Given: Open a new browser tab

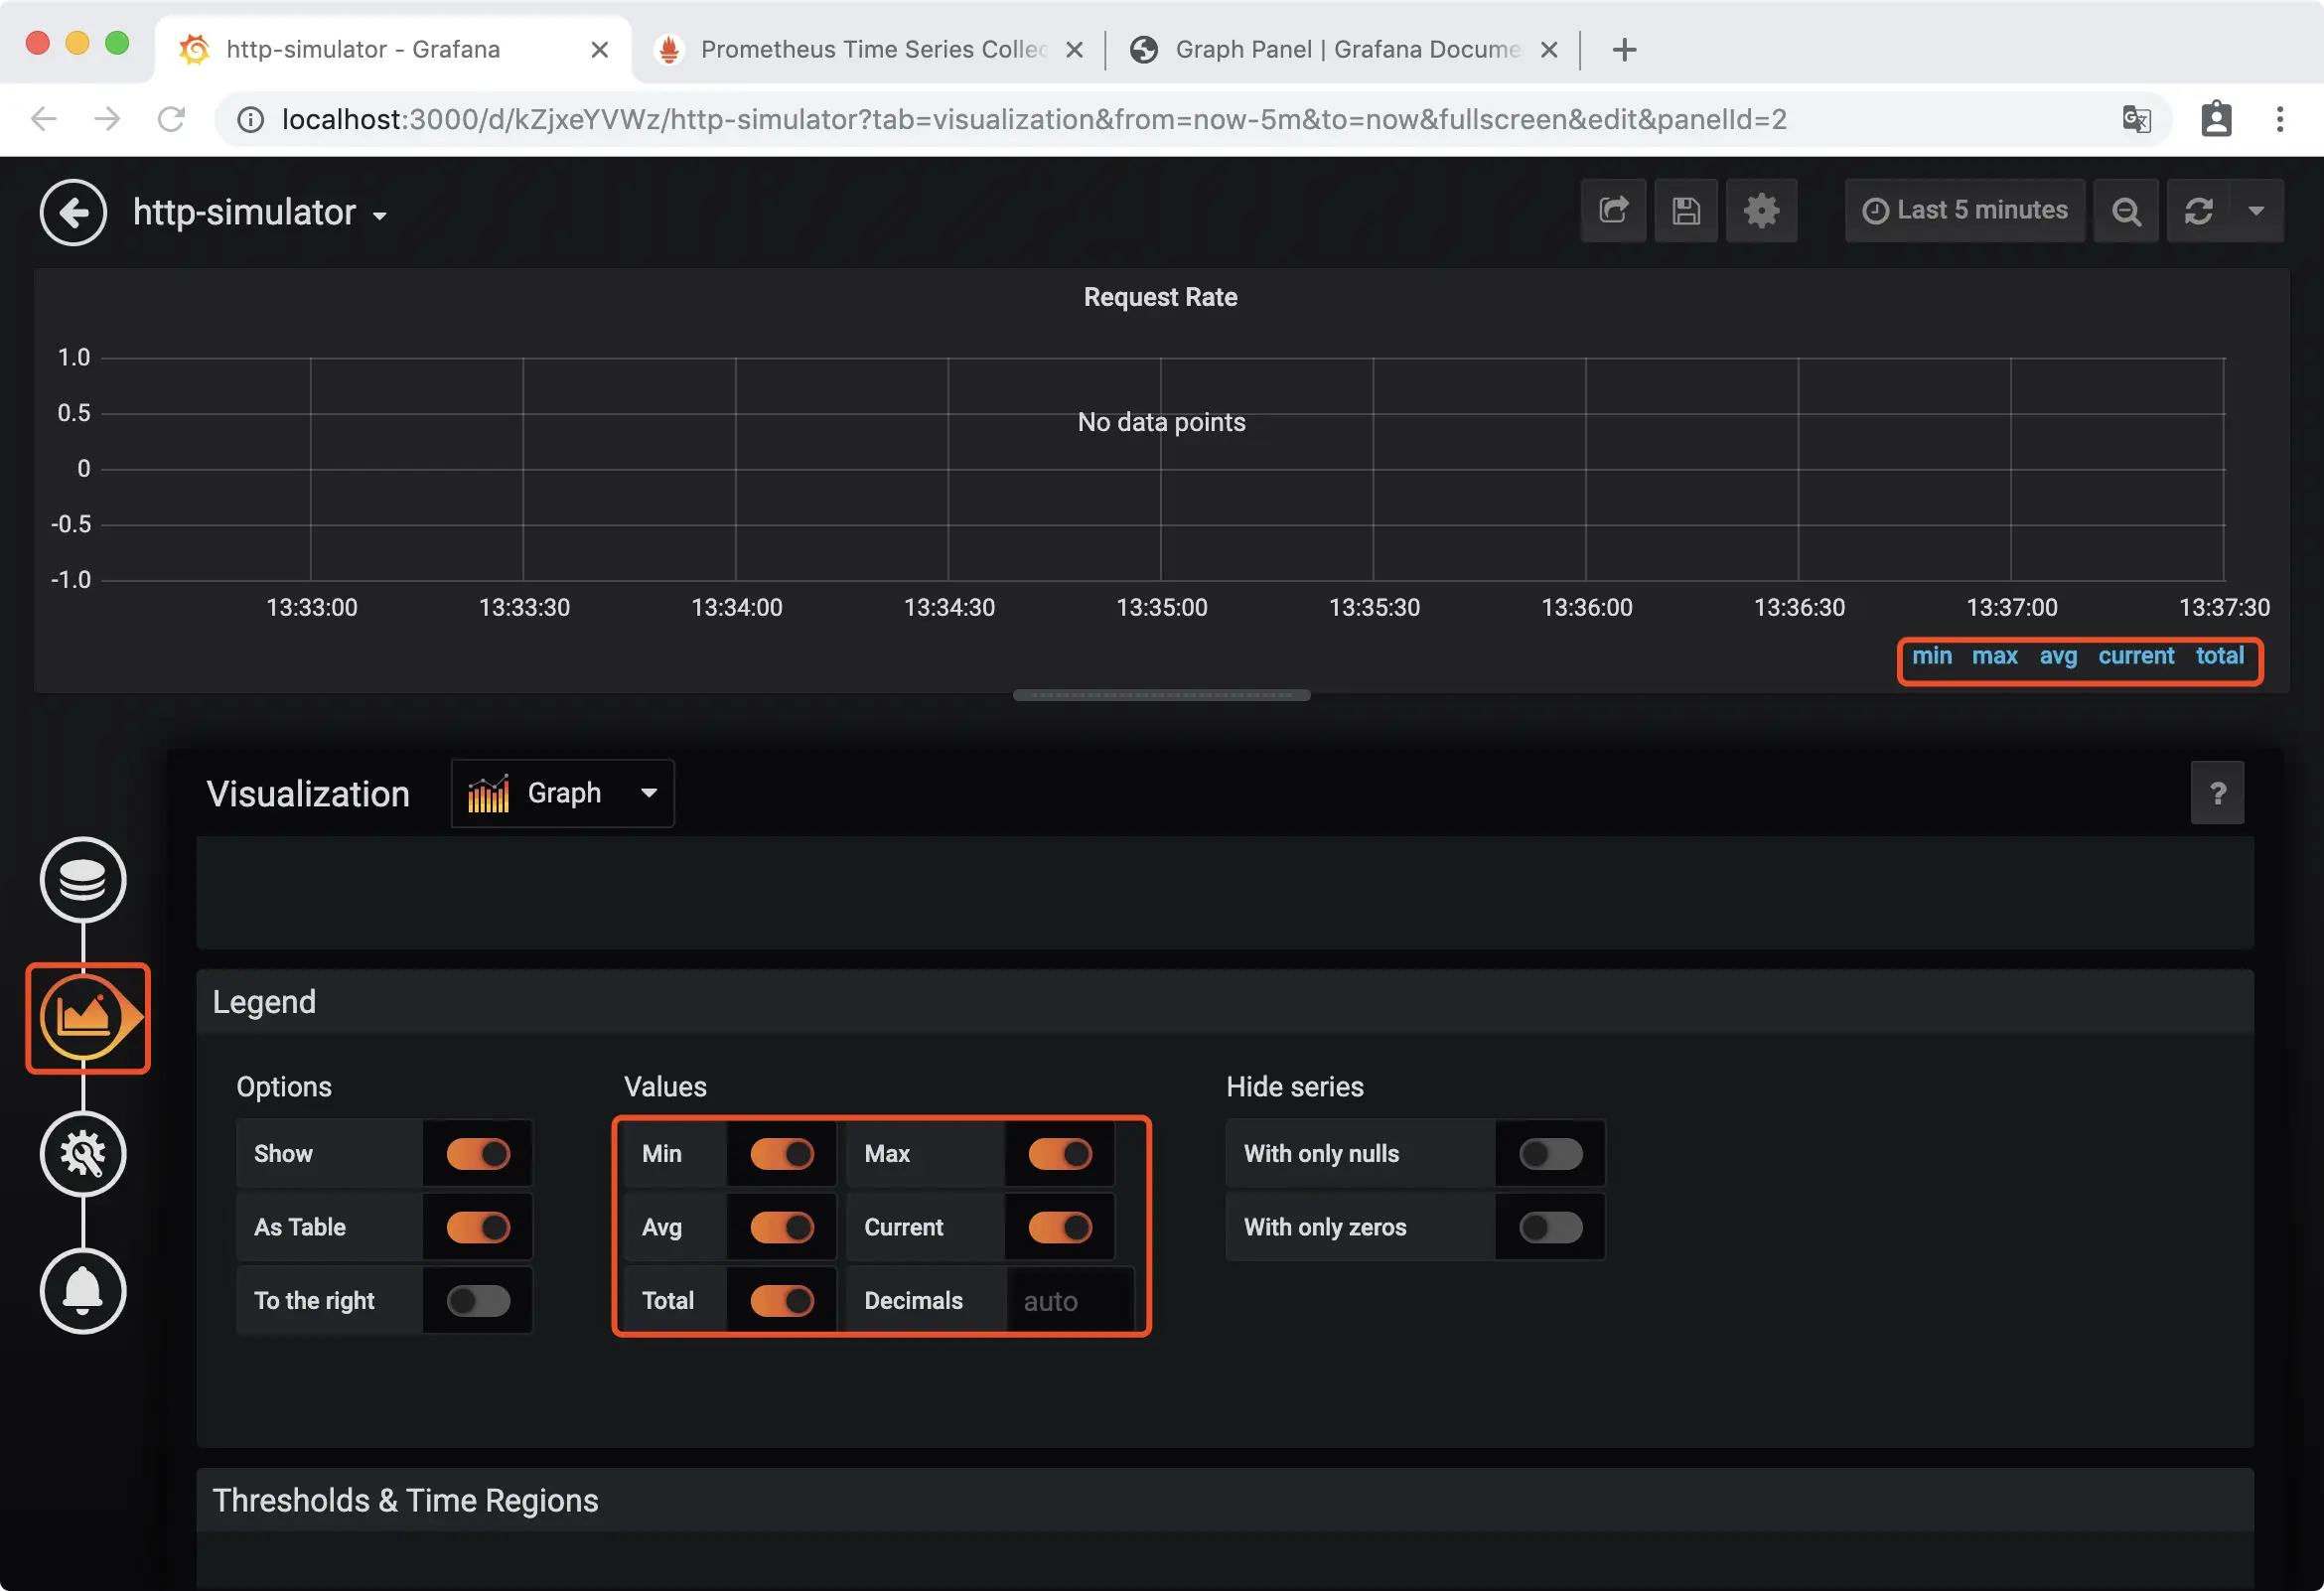Looking at the screenshot, I should (1625, 49).
